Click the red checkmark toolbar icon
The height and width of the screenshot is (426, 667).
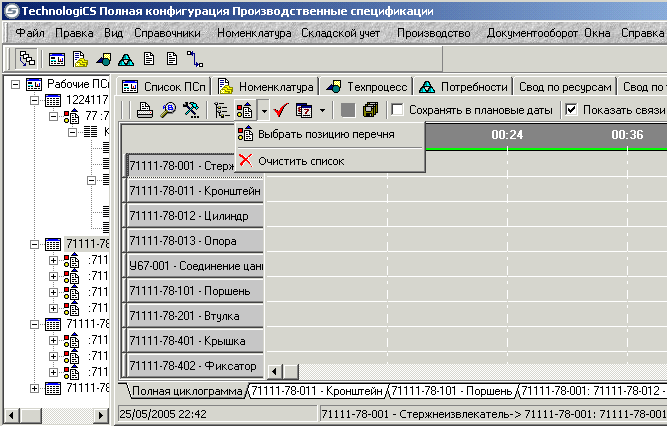point(281,110)
